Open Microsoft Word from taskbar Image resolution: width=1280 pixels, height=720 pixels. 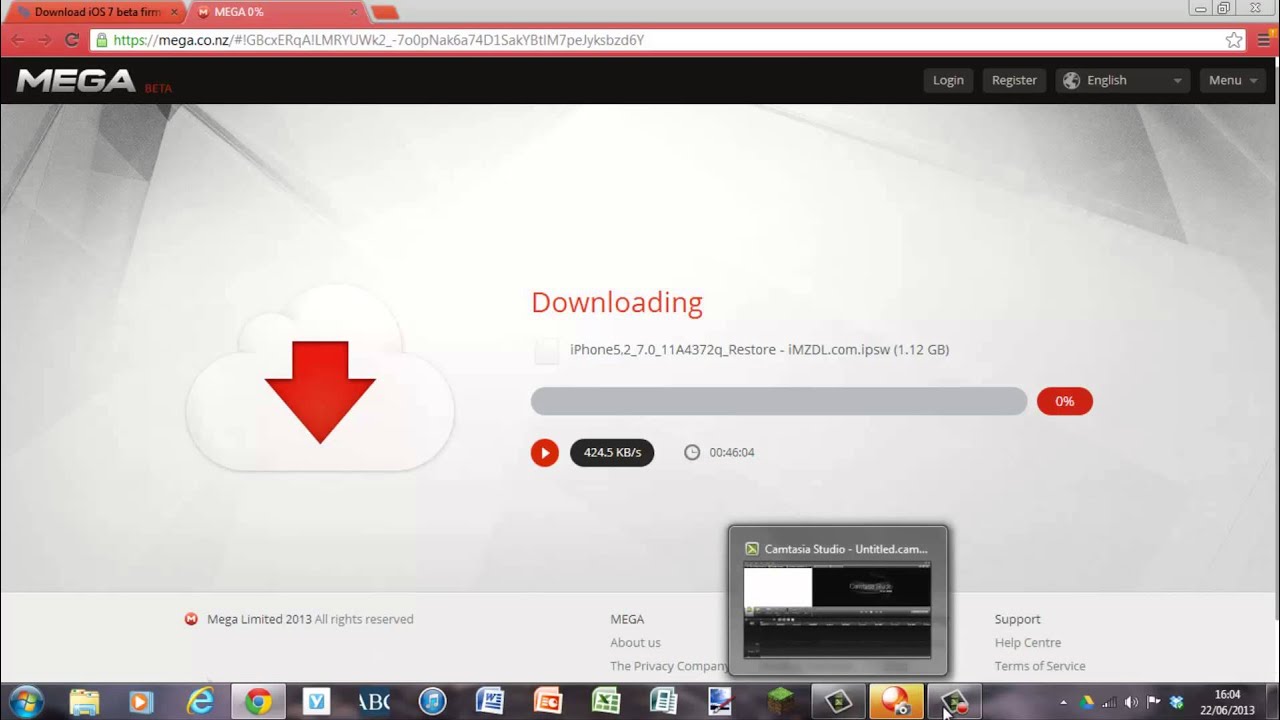tap(490, 702)
